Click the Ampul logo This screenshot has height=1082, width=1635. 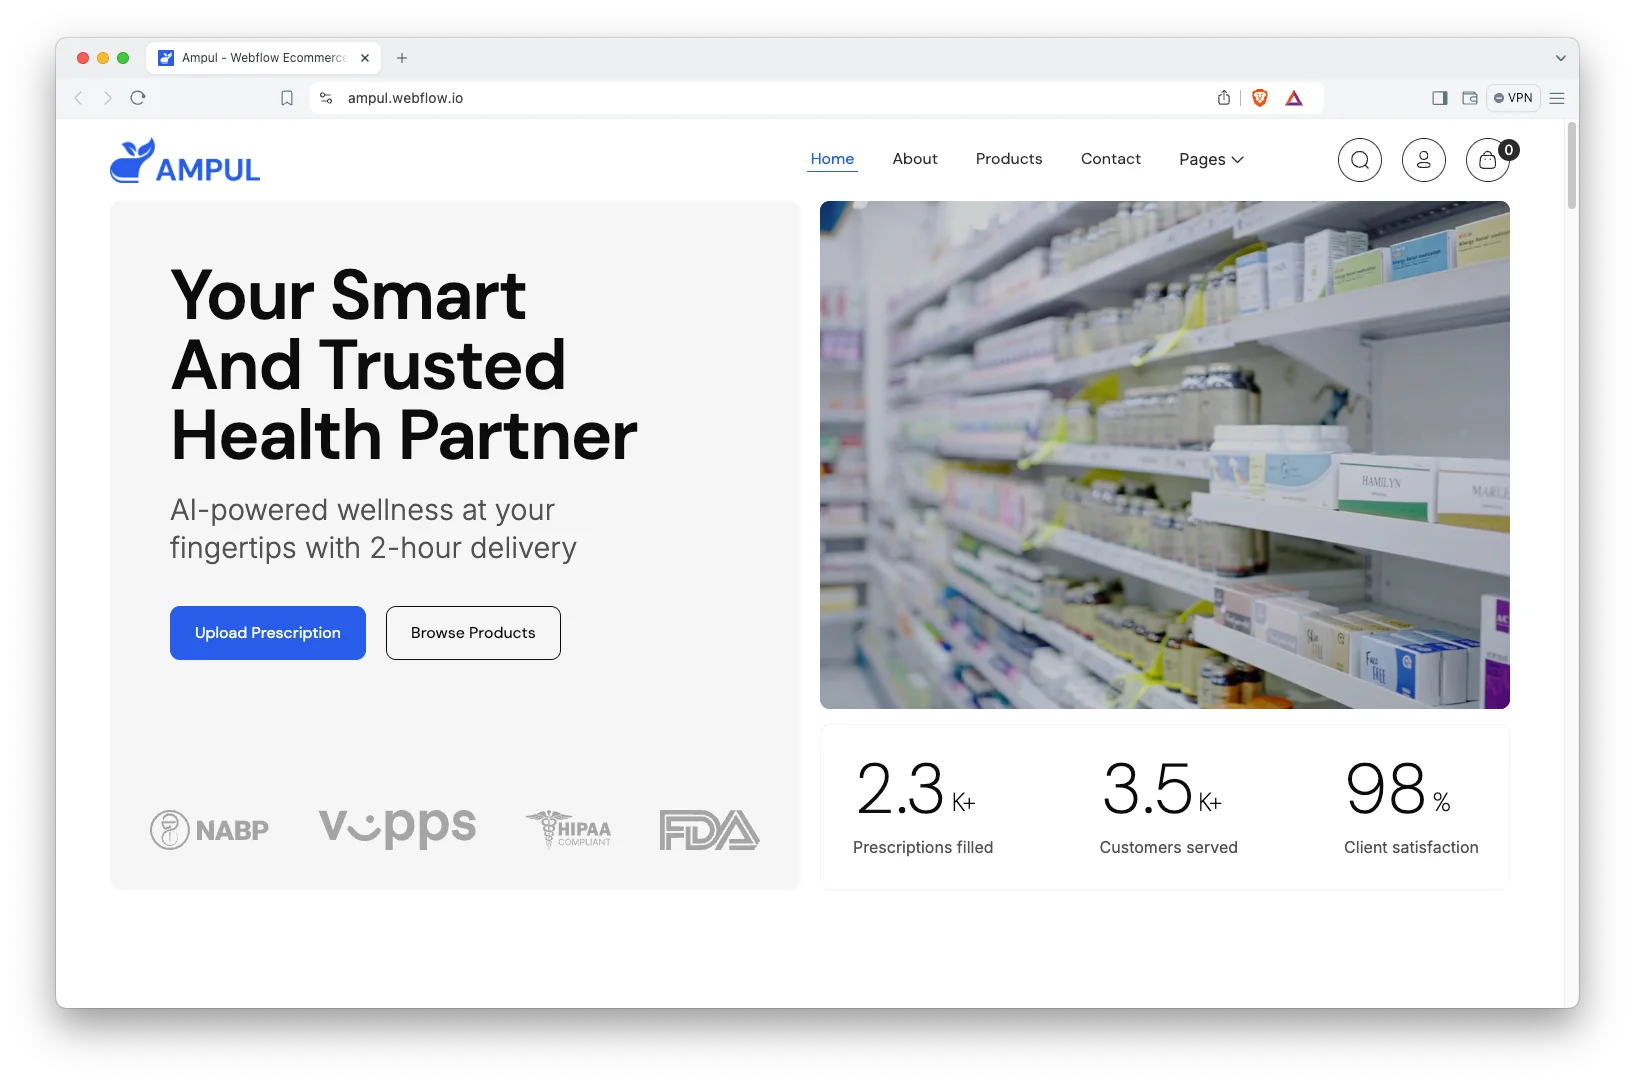pyautogui.click(x=185, y=161)
